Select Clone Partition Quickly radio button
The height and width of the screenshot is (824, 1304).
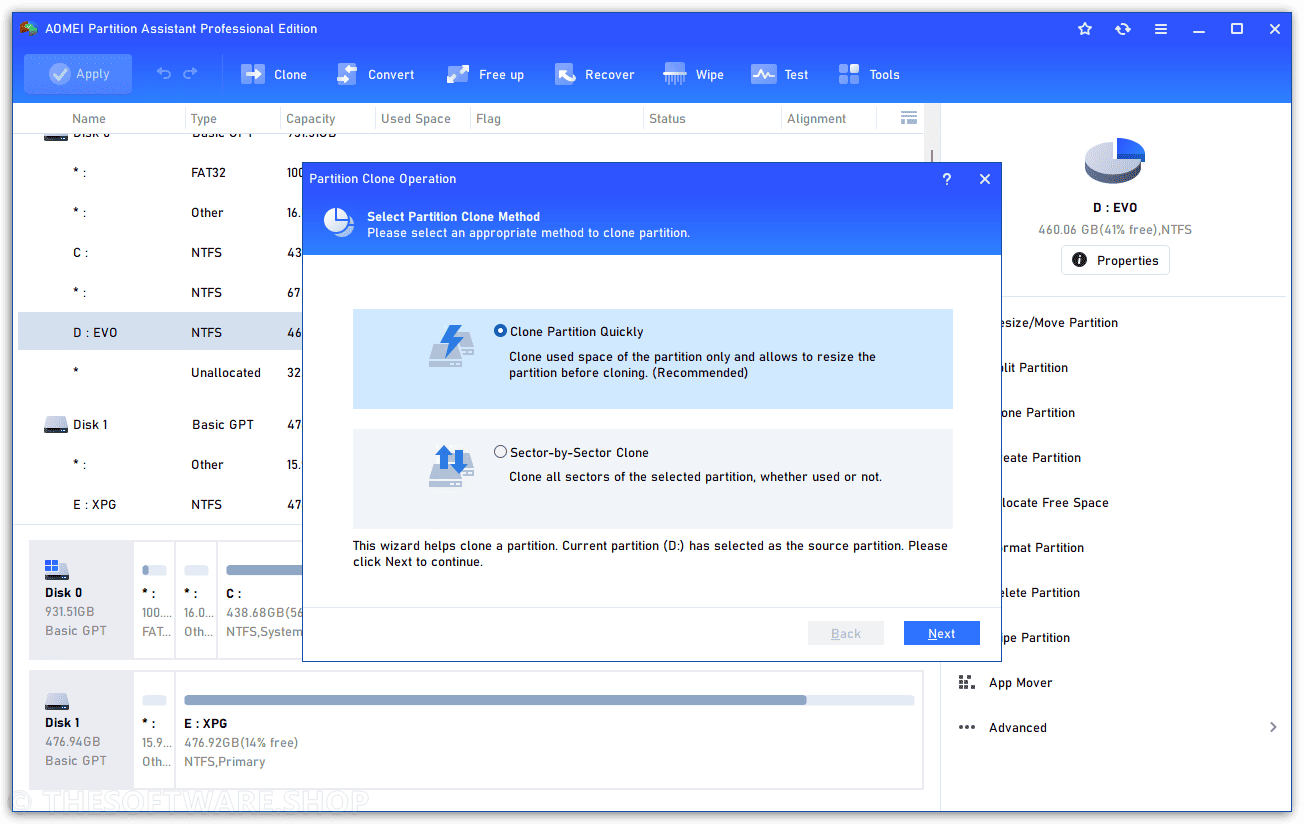(x=500, y=331)
